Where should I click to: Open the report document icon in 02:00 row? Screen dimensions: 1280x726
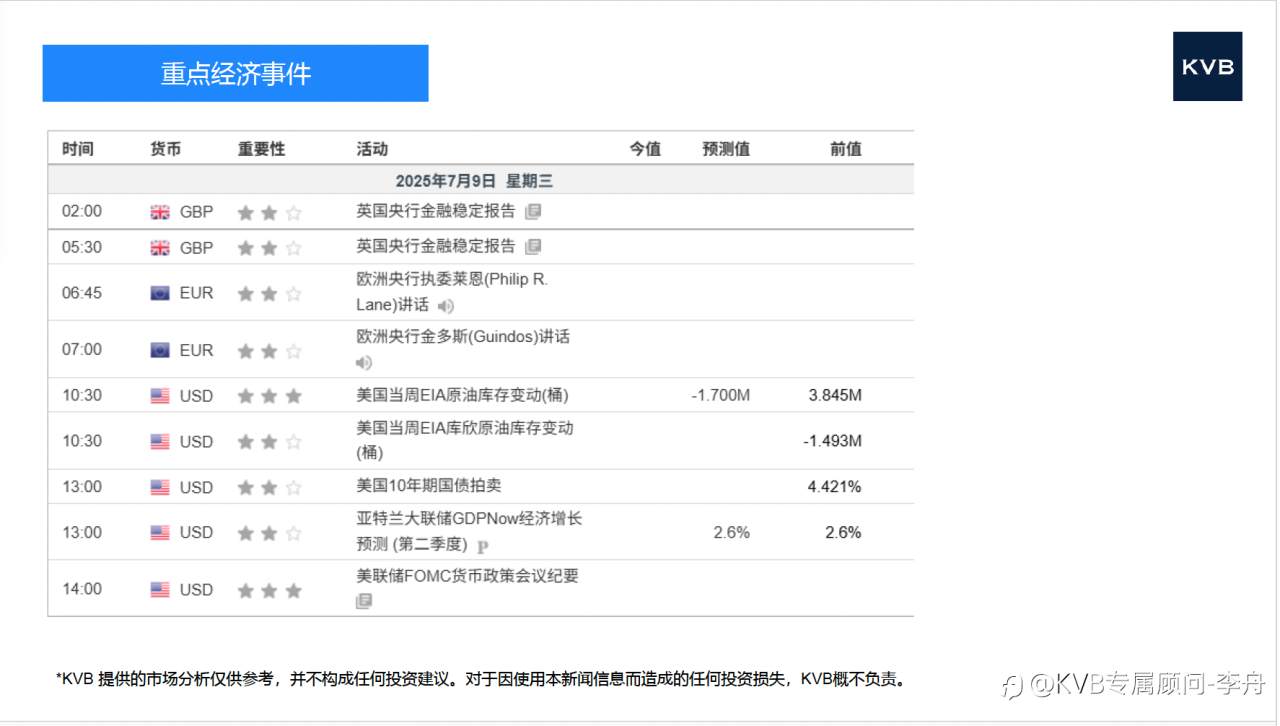click(x=533, y=212)
